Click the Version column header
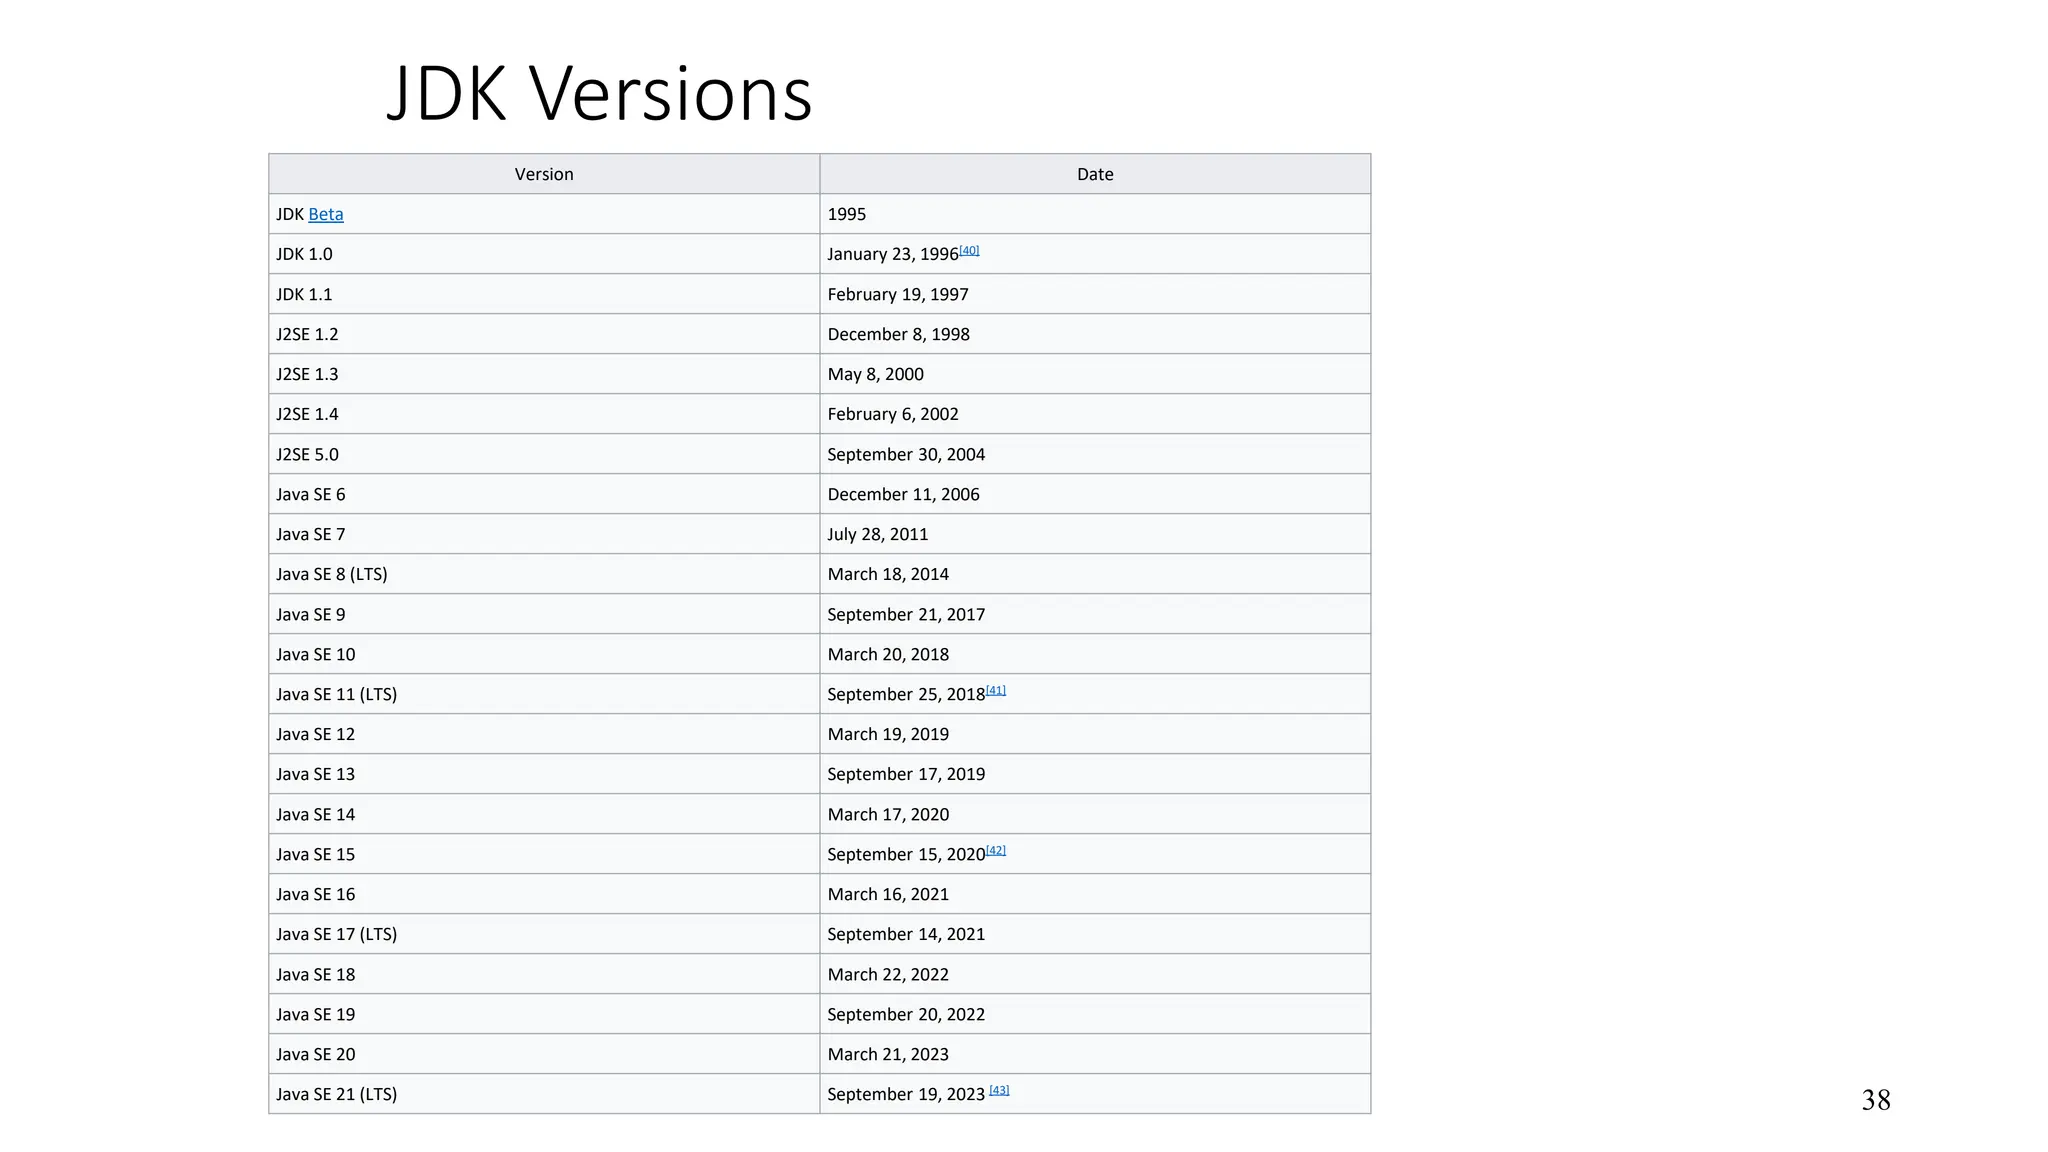Image resolution: width=2048 pixels, height=1152 pixels. (544, 174)
